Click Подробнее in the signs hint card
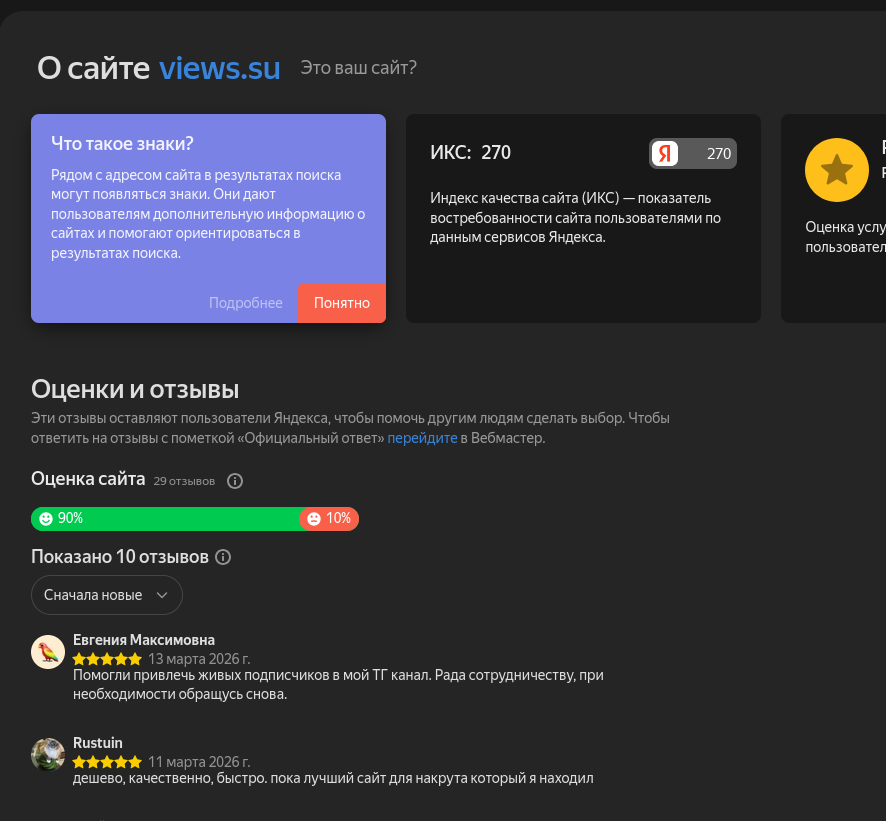This screenshot has height=821, width=886. point(246,303)
